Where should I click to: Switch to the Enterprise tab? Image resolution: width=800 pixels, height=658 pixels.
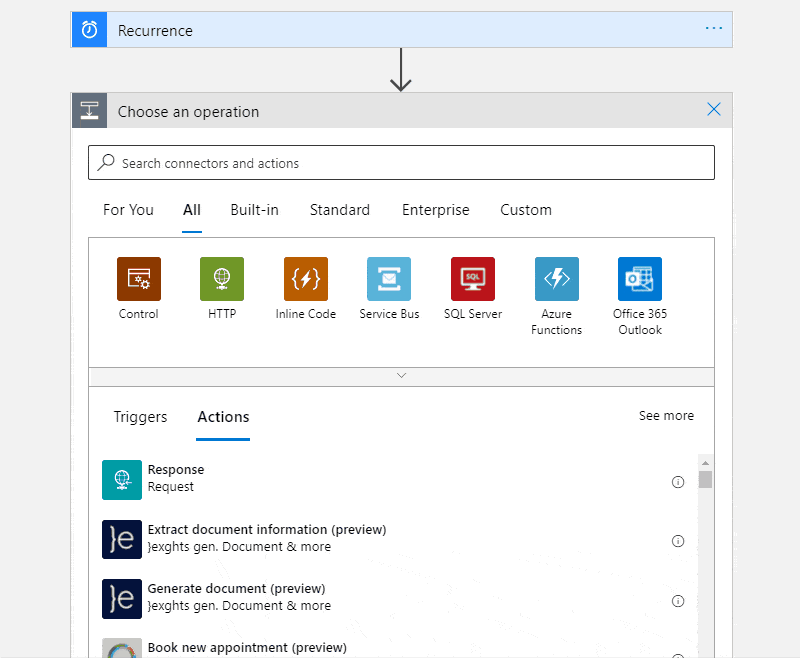click(435, 210)
